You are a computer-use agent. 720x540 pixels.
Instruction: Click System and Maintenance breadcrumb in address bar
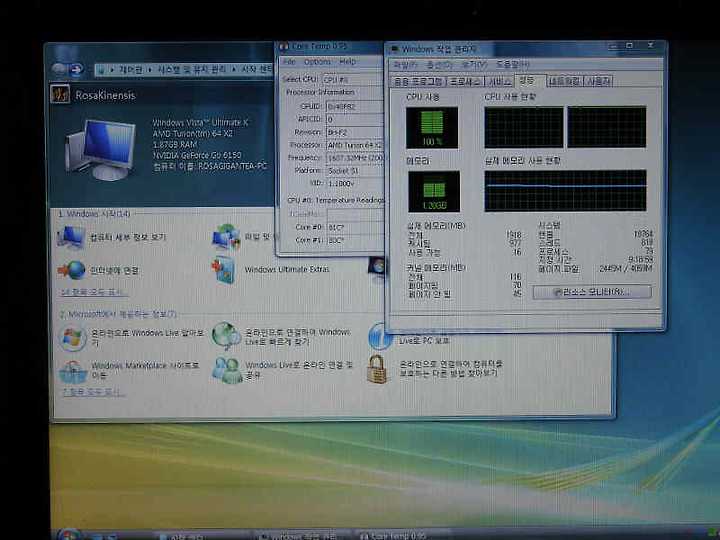(192, 69)
